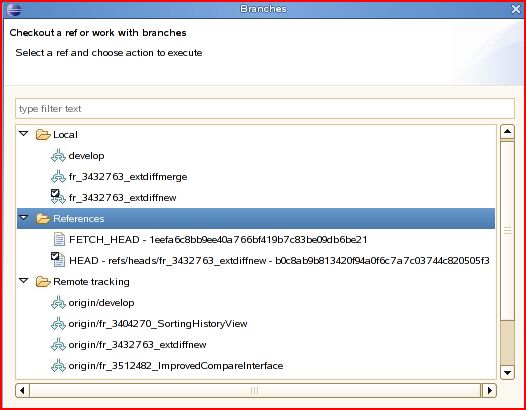Click the HEAD reference file icon

coord(58,260)
